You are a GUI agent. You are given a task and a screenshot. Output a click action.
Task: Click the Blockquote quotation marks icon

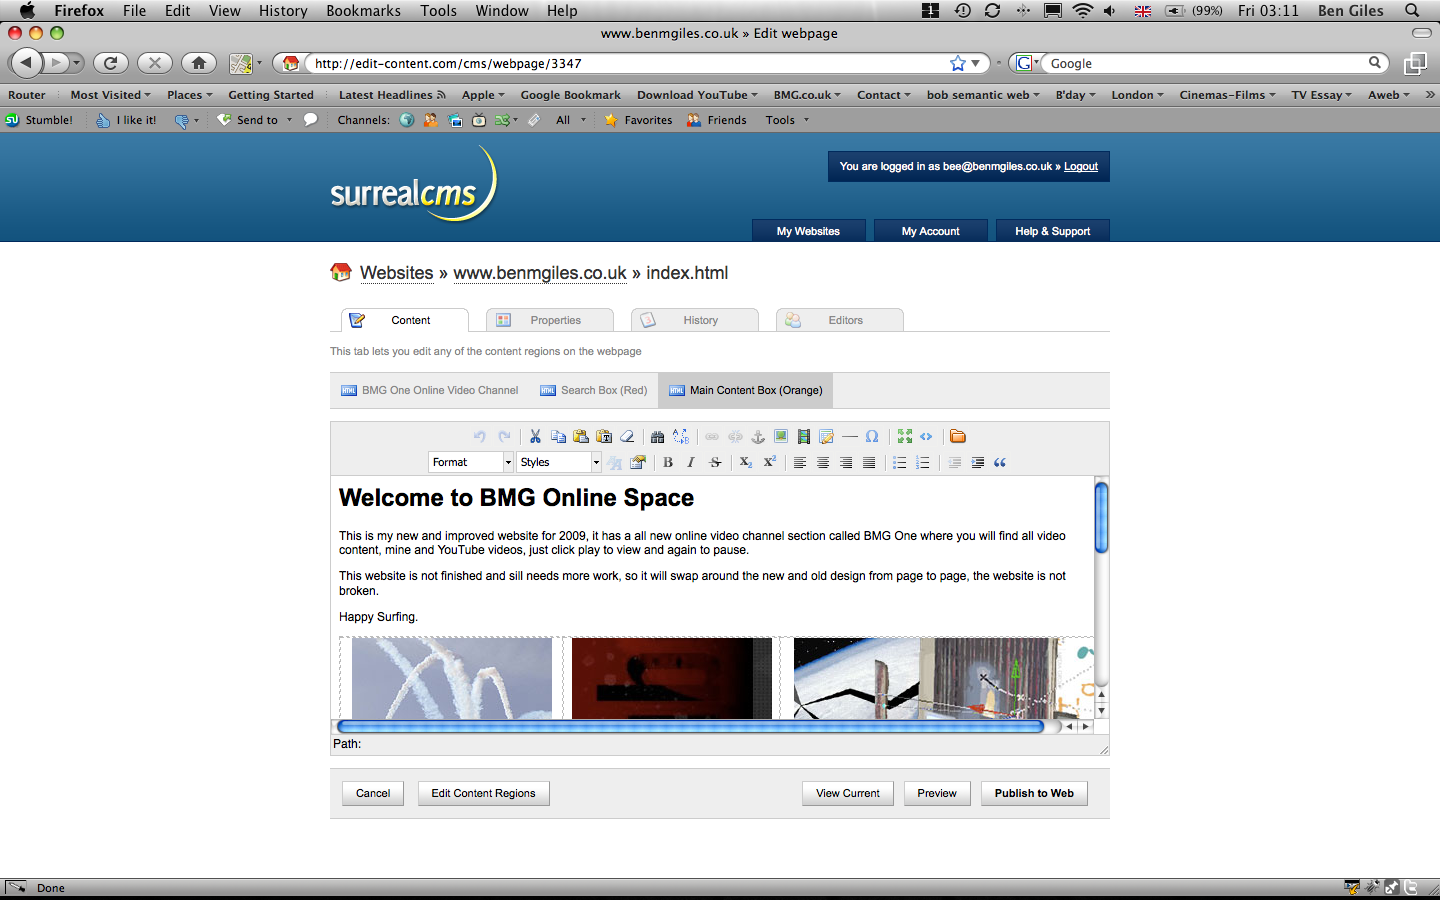click(1000, 462)
